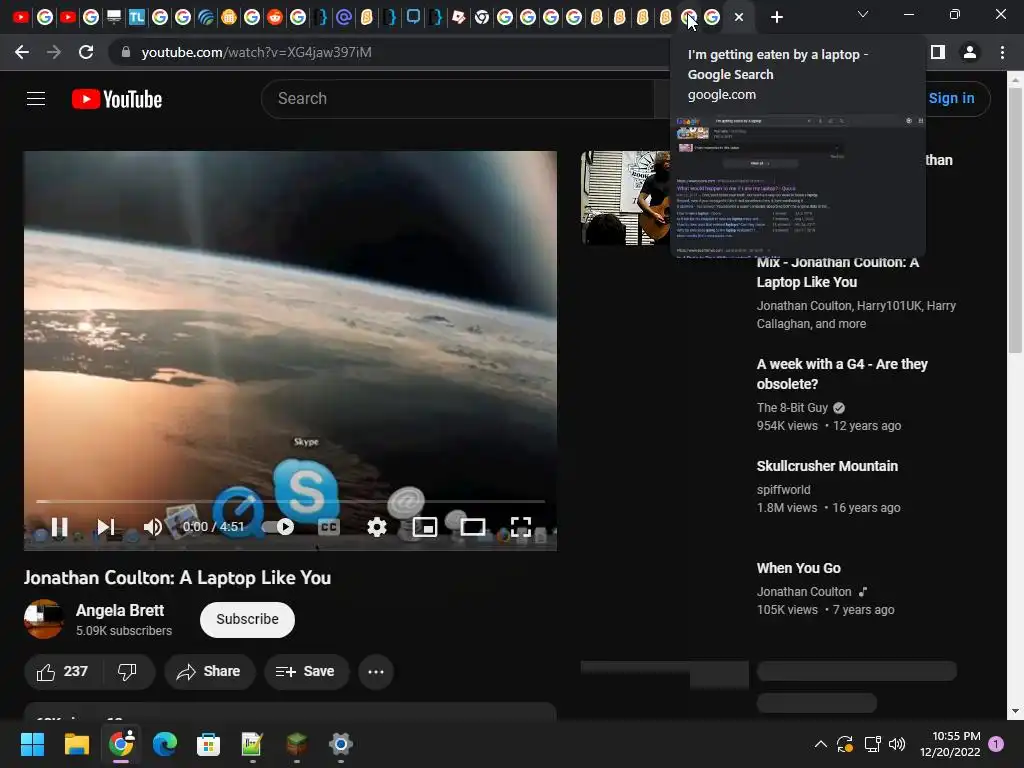
Task: Reload the current page
Action: (x=86, y=52)
